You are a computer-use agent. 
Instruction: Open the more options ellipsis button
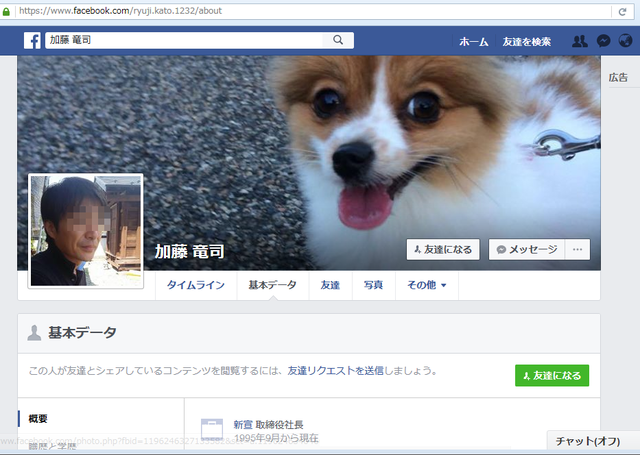tap(578, 249)
